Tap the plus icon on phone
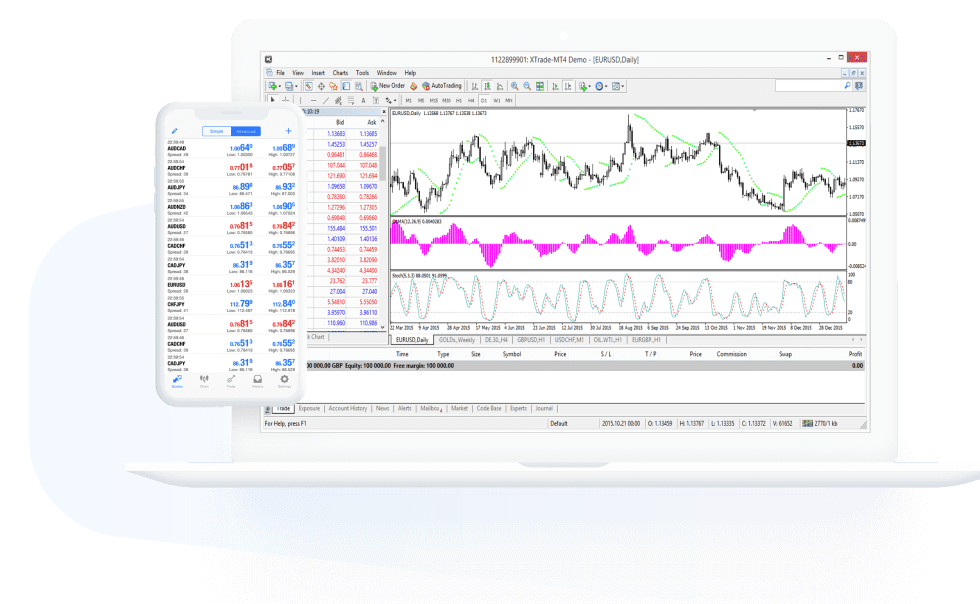The width and height of the screenshot is (980, 604). (x=288, y=131)
